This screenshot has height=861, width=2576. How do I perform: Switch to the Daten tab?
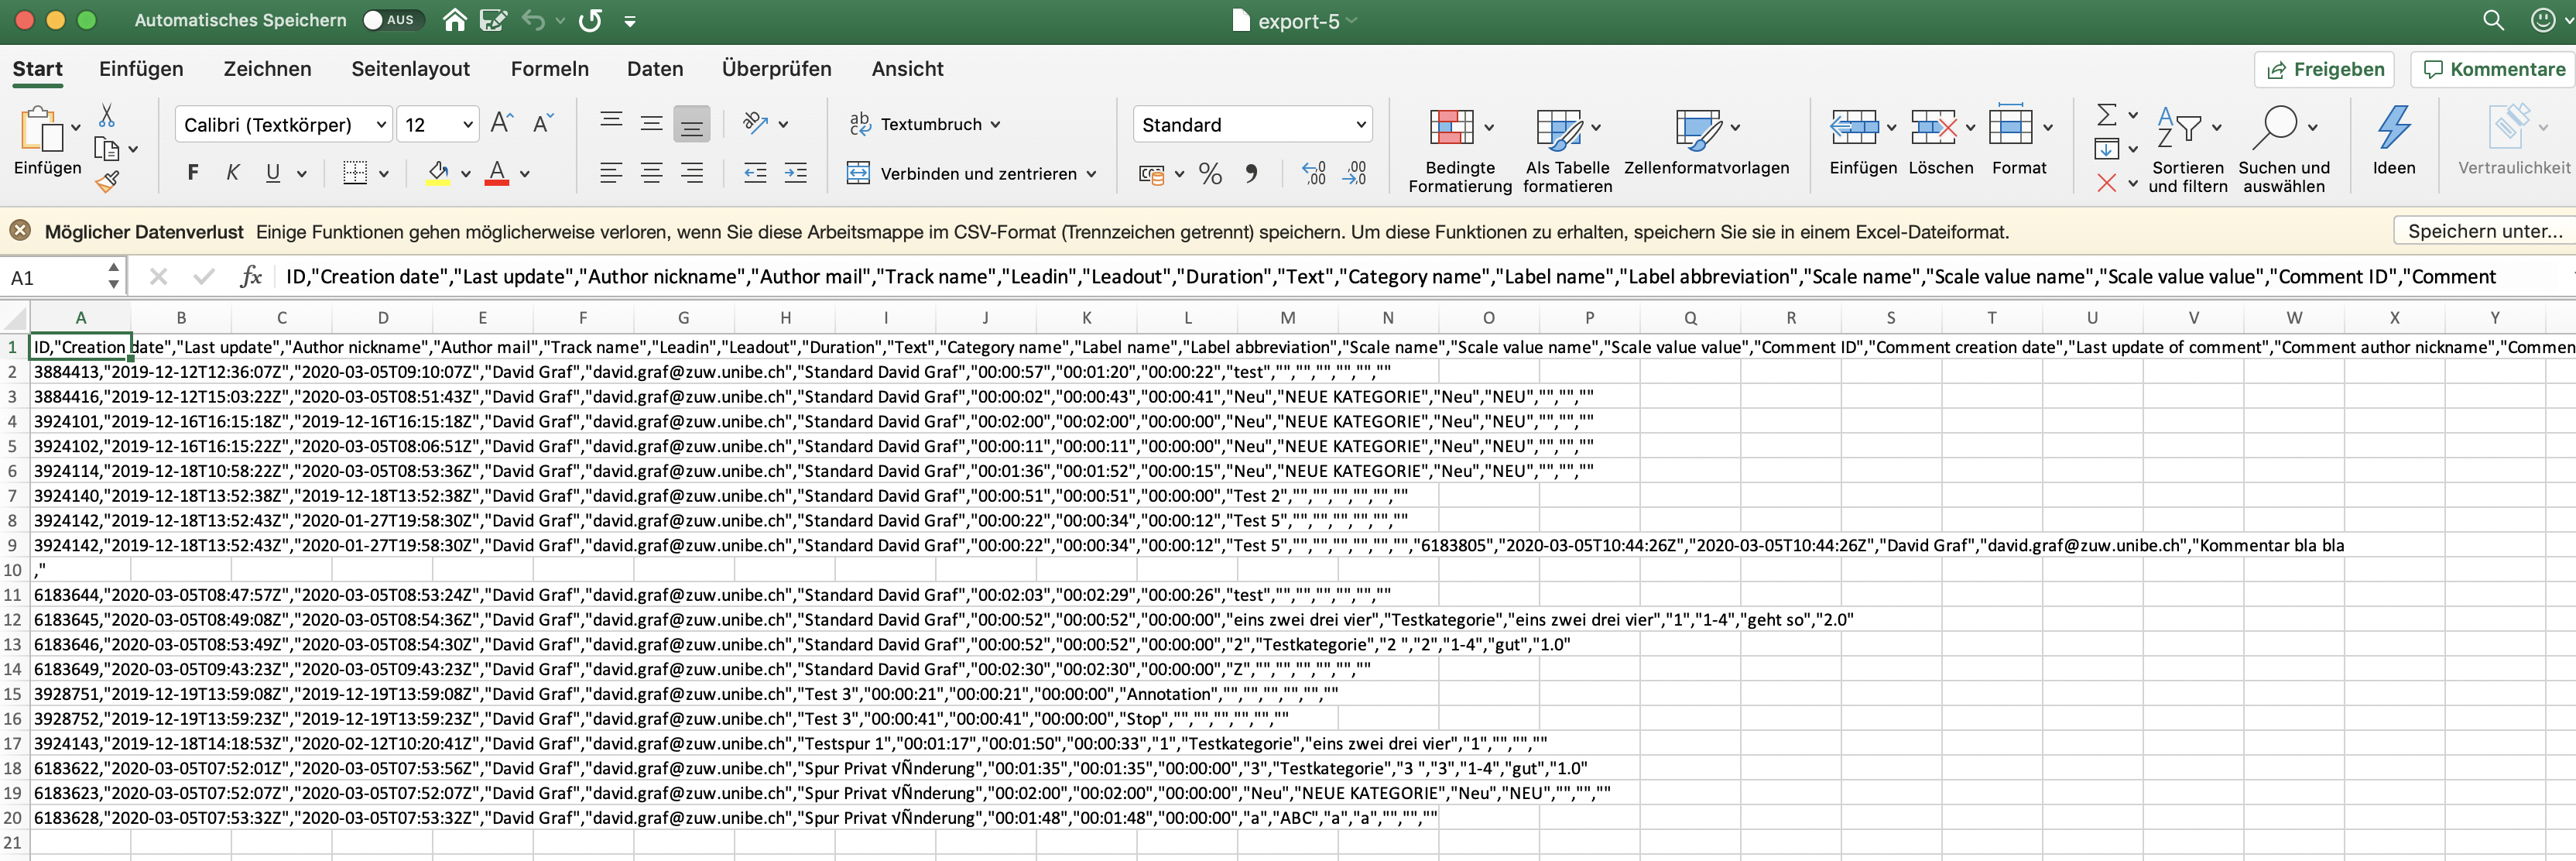pos(655,69)
